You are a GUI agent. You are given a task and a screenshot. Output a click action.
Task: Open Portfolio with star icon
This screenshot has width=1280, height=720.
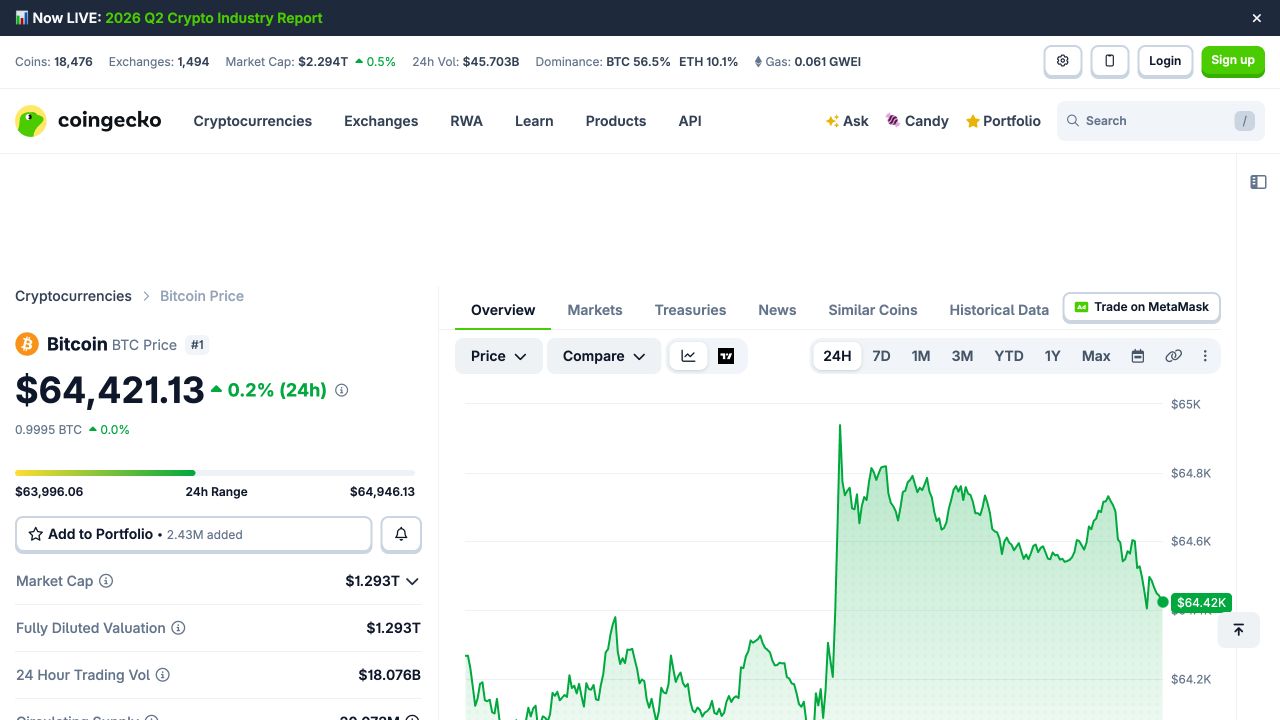1003,121
